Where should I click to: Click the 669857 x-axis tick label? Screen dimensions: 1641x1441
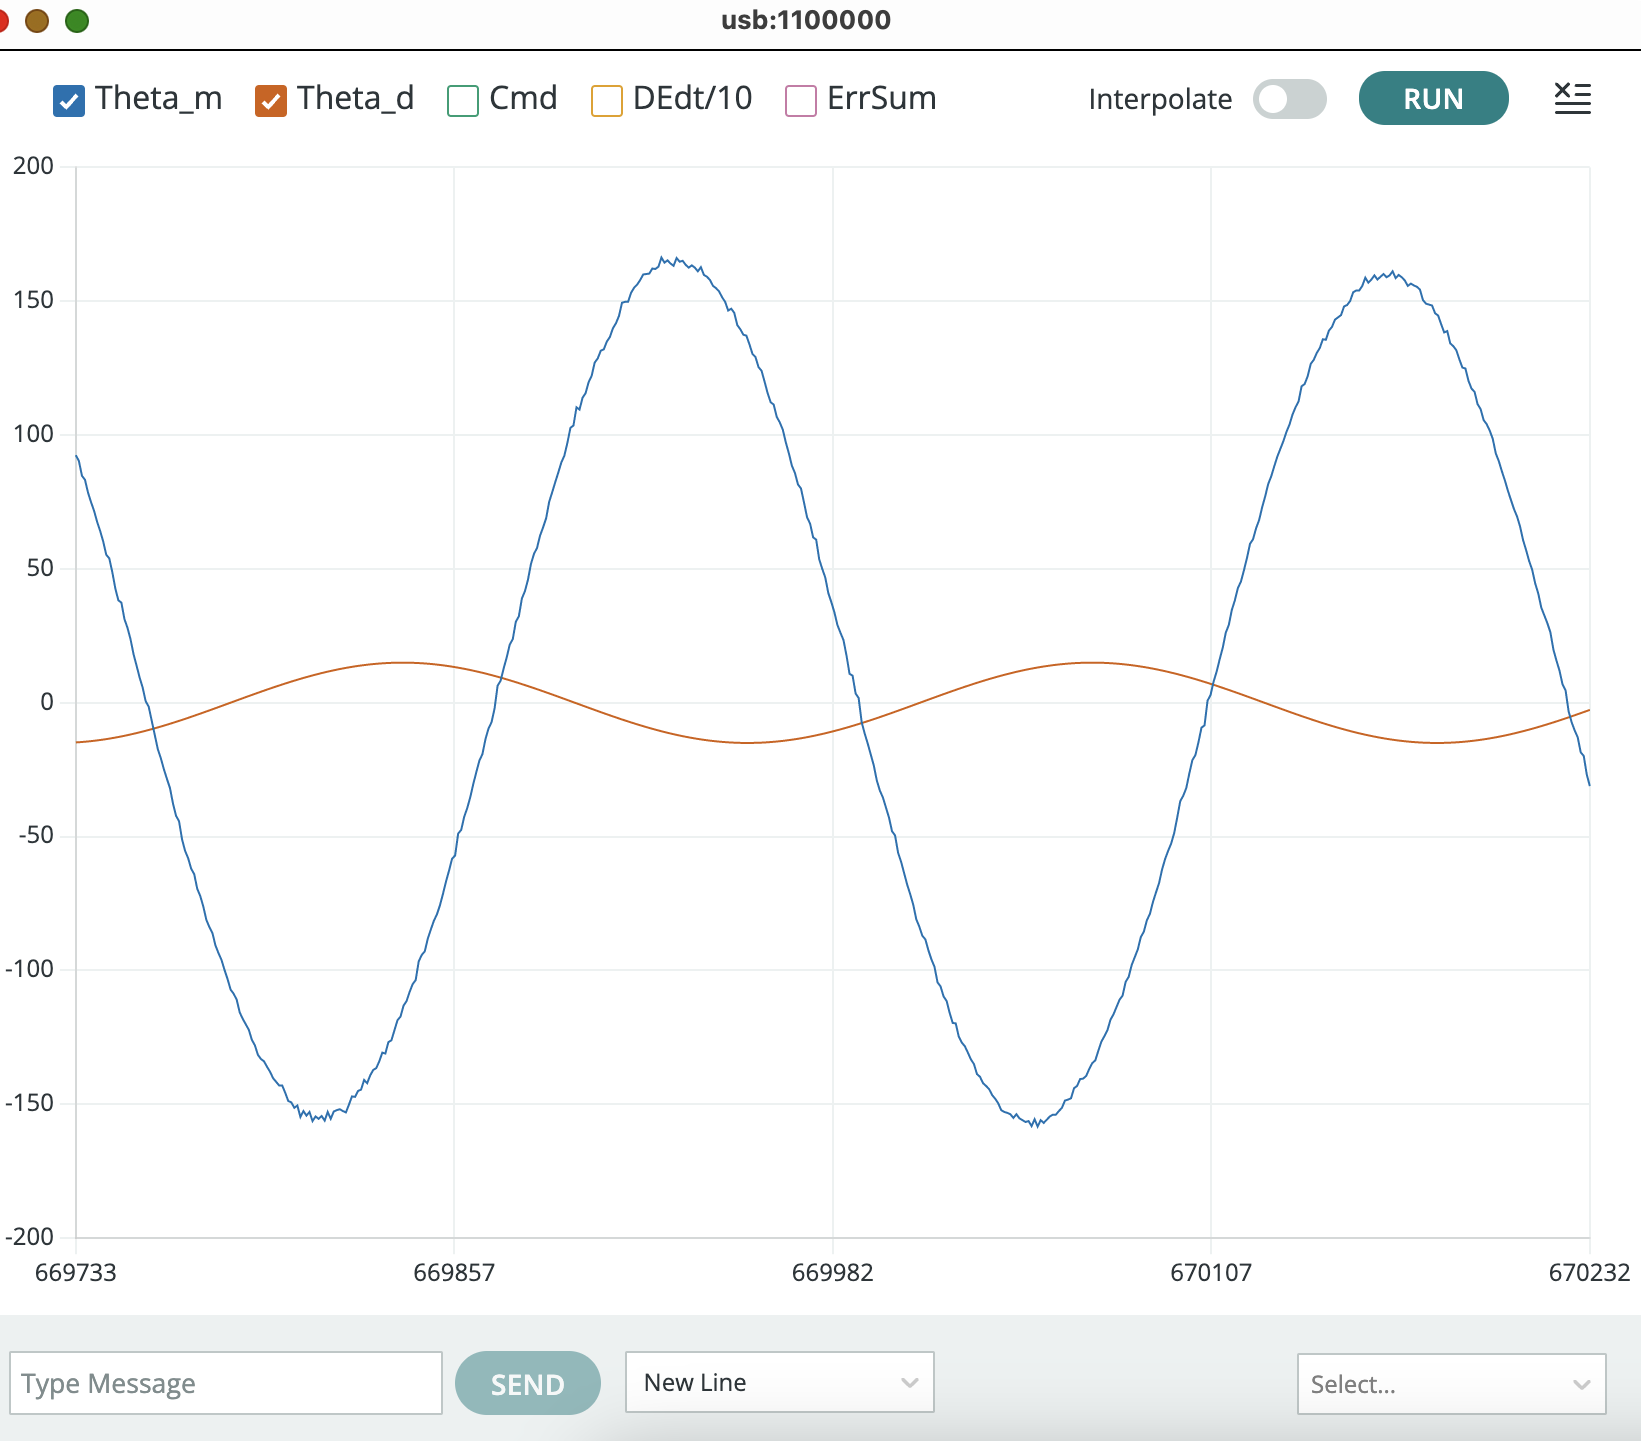(454, 1272)
